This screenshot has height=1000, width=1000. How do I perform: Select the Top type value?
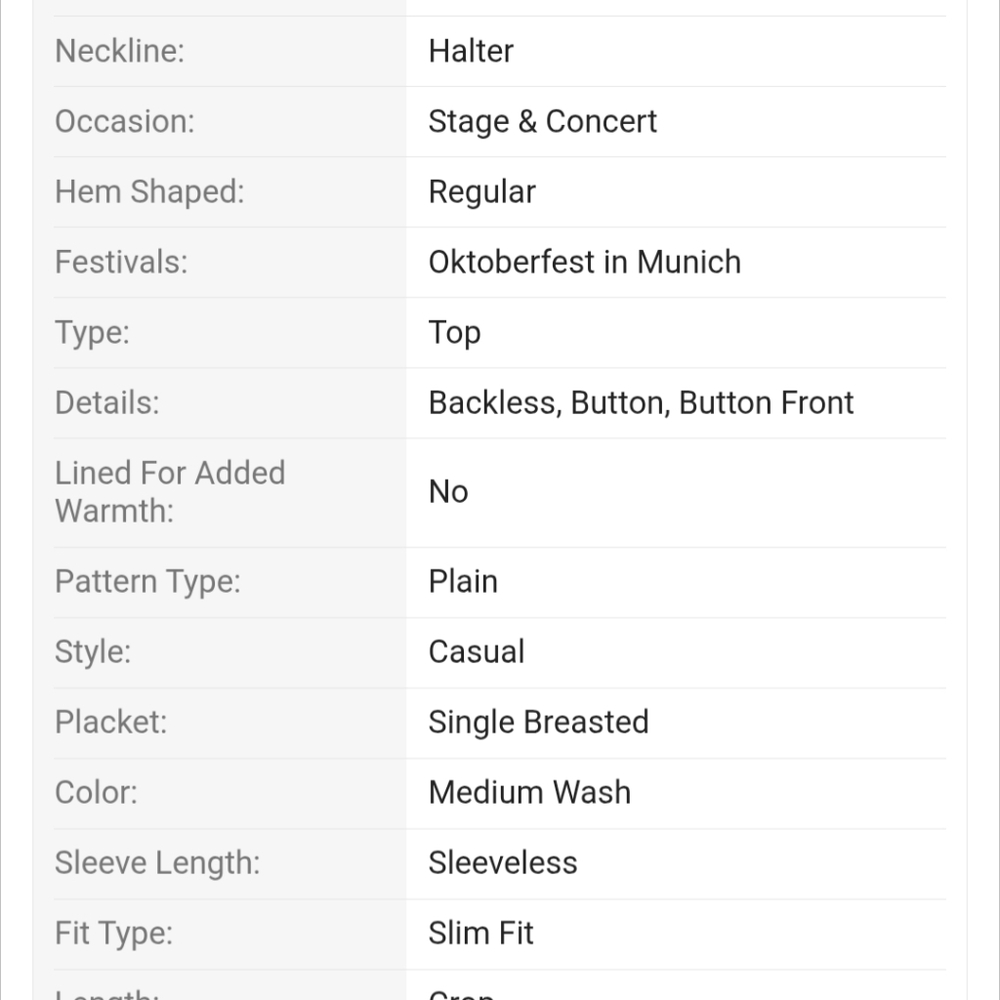tap(455, 333)
